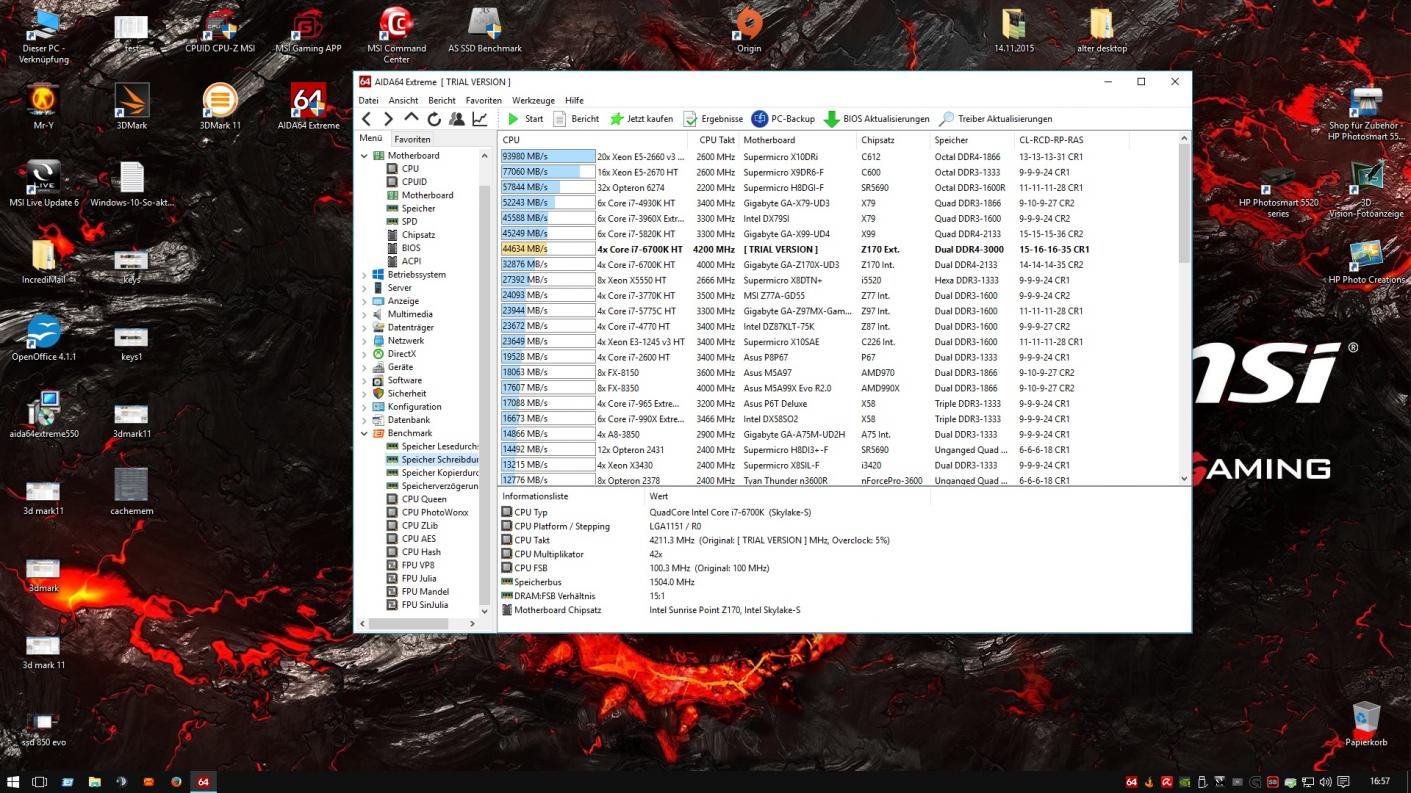Image resolution: width=1411 pixels, height=793 pixels.
Task: Open AIDA64 Extreme desktop shortcut
Action: click(308, 107)
